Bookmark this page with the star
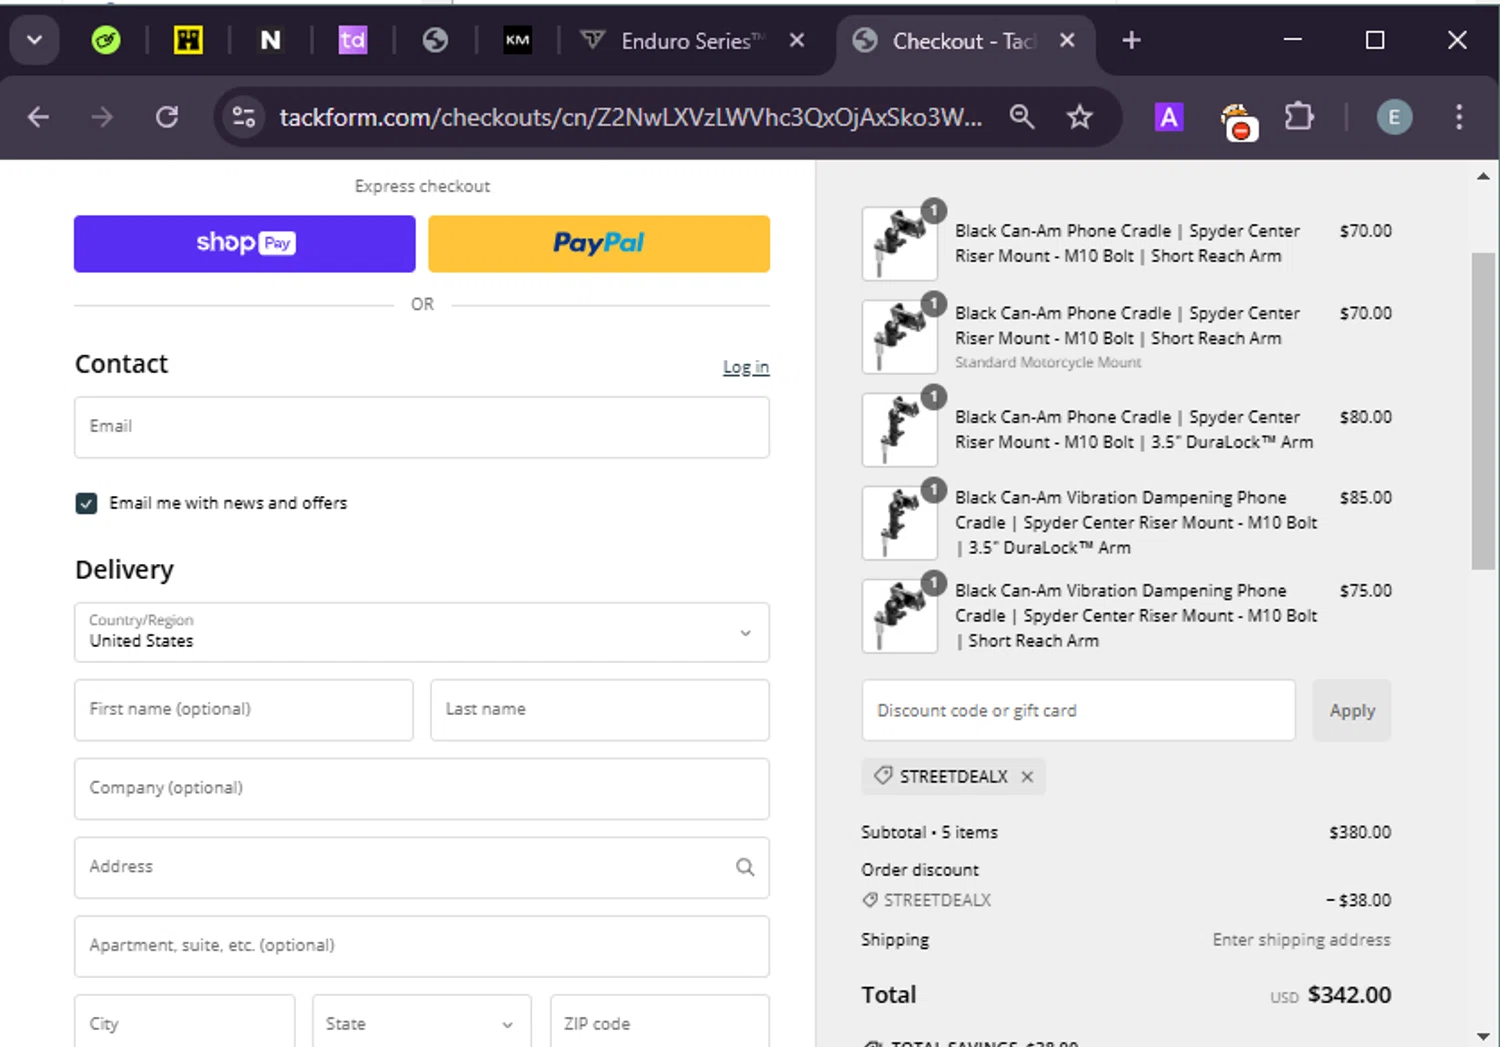Screen dimensions: 1500x1047 [x=1079, y=117]
